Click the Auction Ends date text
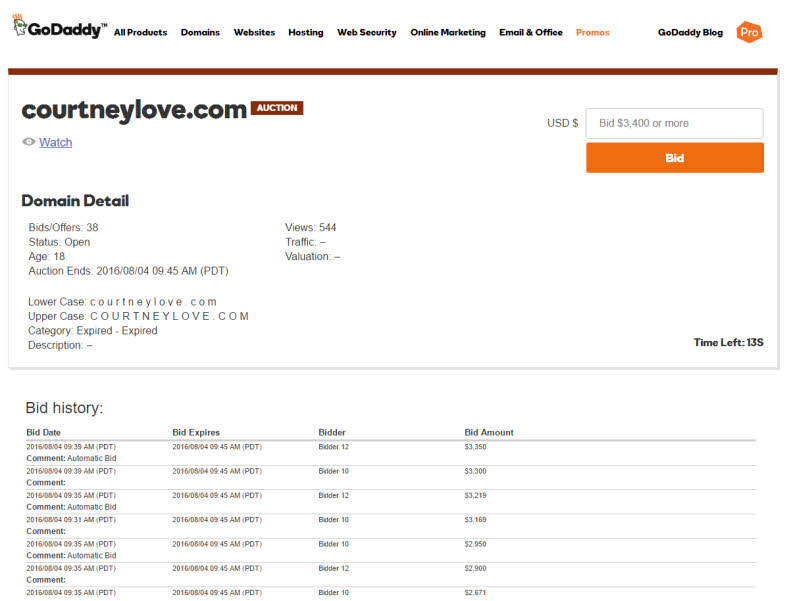This screenshot has height=601, width=800. click(129, 271)
